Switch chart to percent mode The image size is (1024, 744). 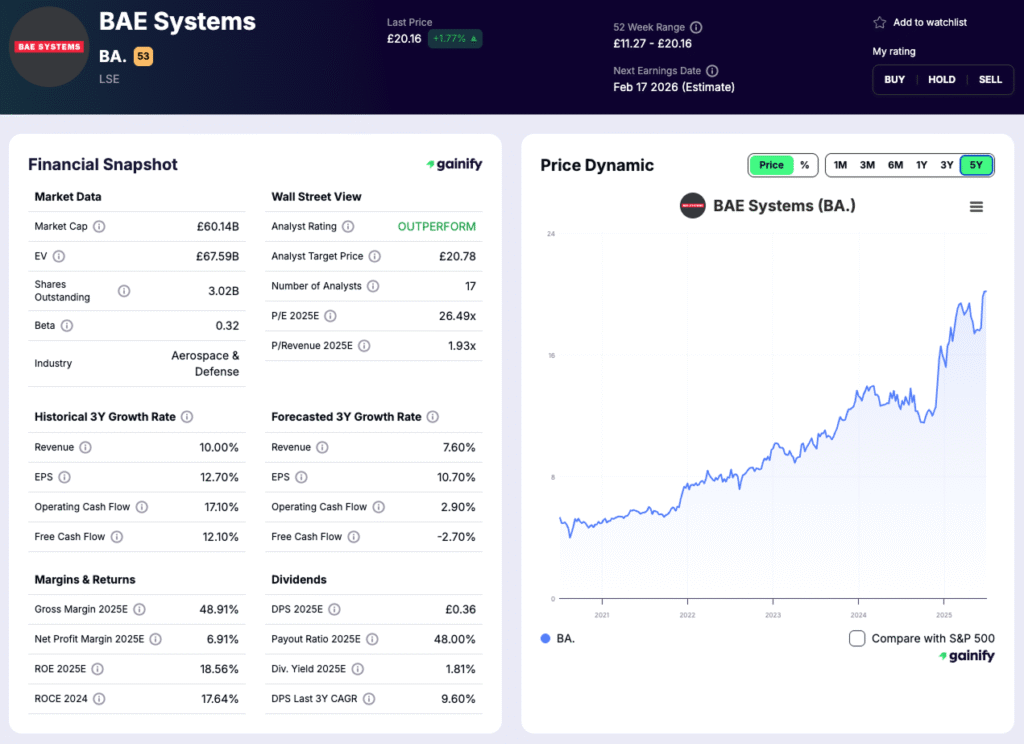(x=804, y=165)
